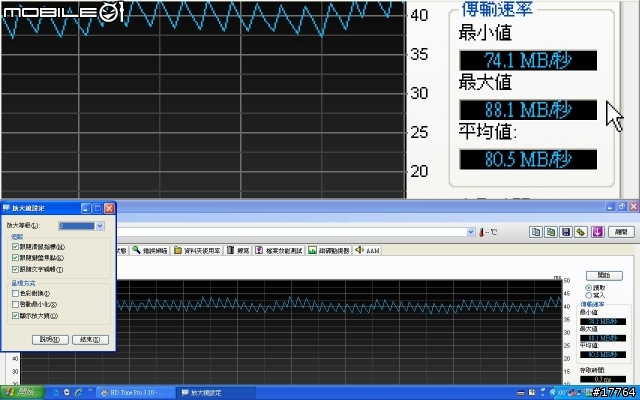
Task: Switch to Magnifier settings taskbar button
Action: pos(216,393)
